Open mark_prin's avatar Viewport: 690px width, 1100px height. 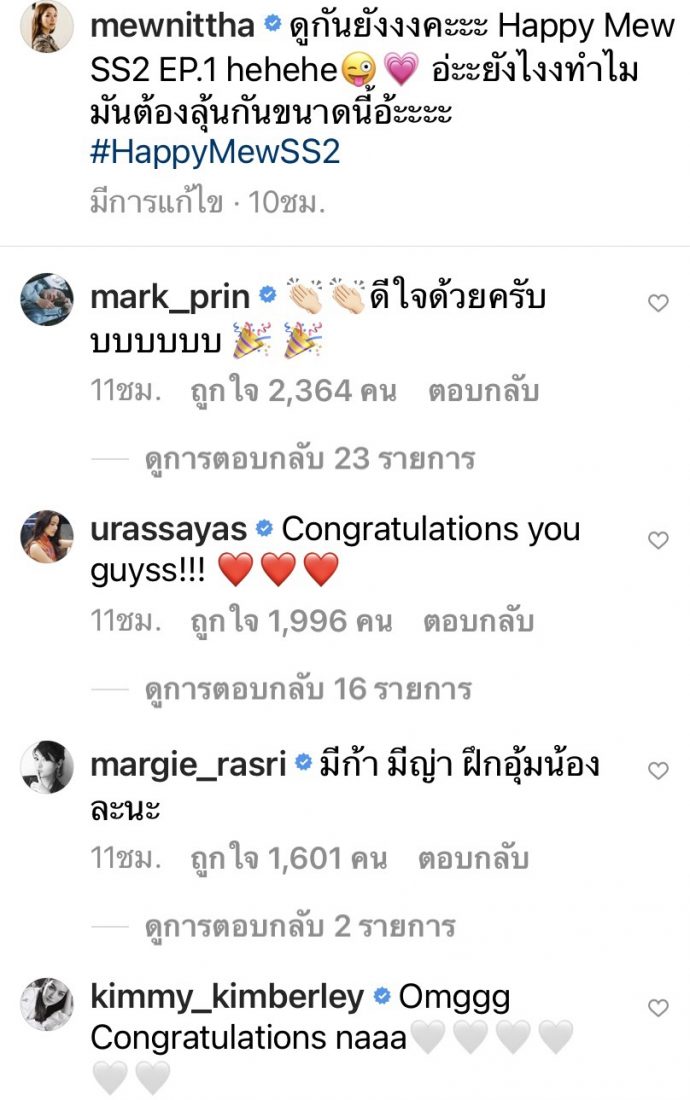coord(46,300)
